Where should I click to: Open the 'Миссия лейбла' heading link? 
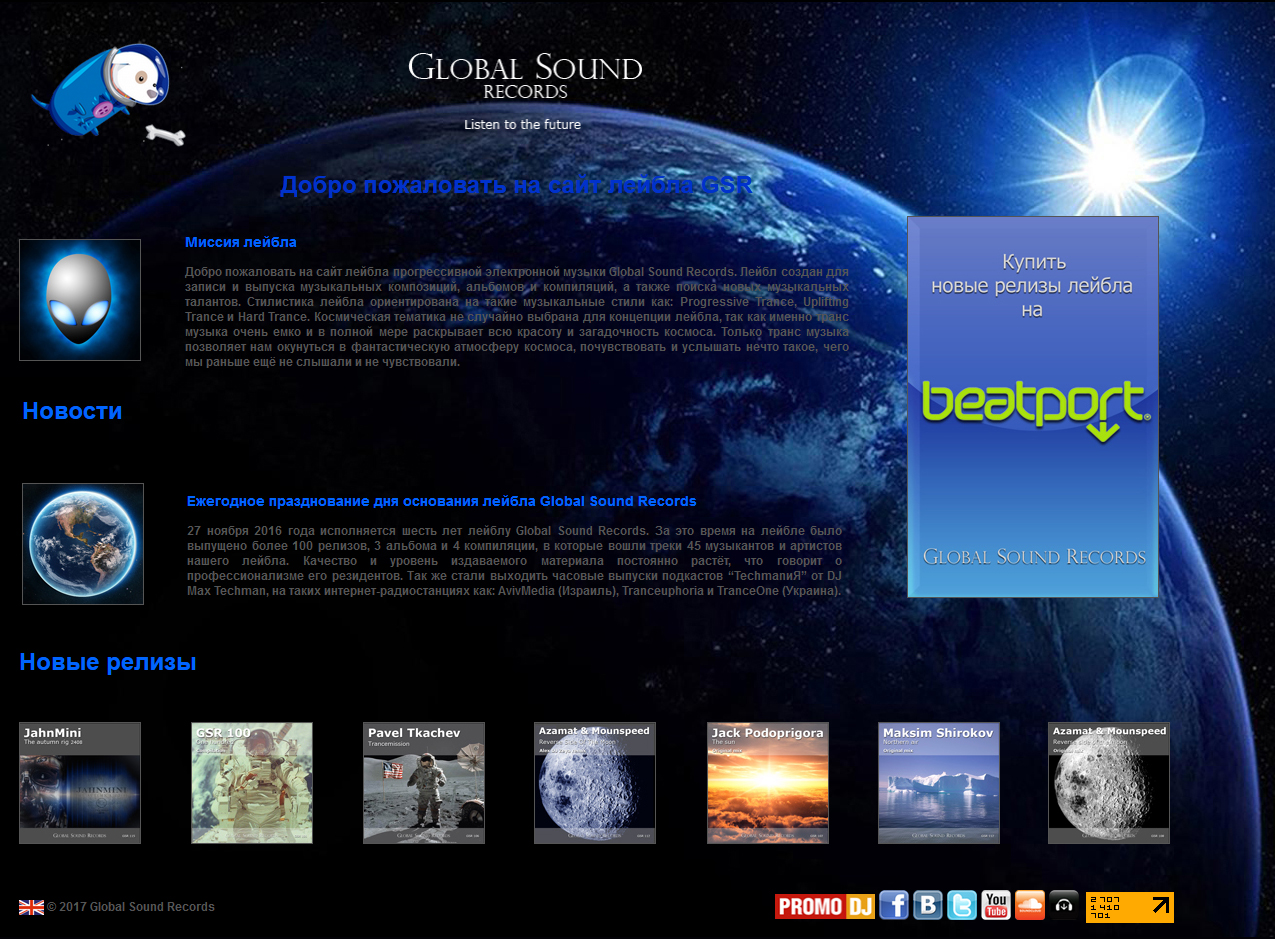point(241,242)
